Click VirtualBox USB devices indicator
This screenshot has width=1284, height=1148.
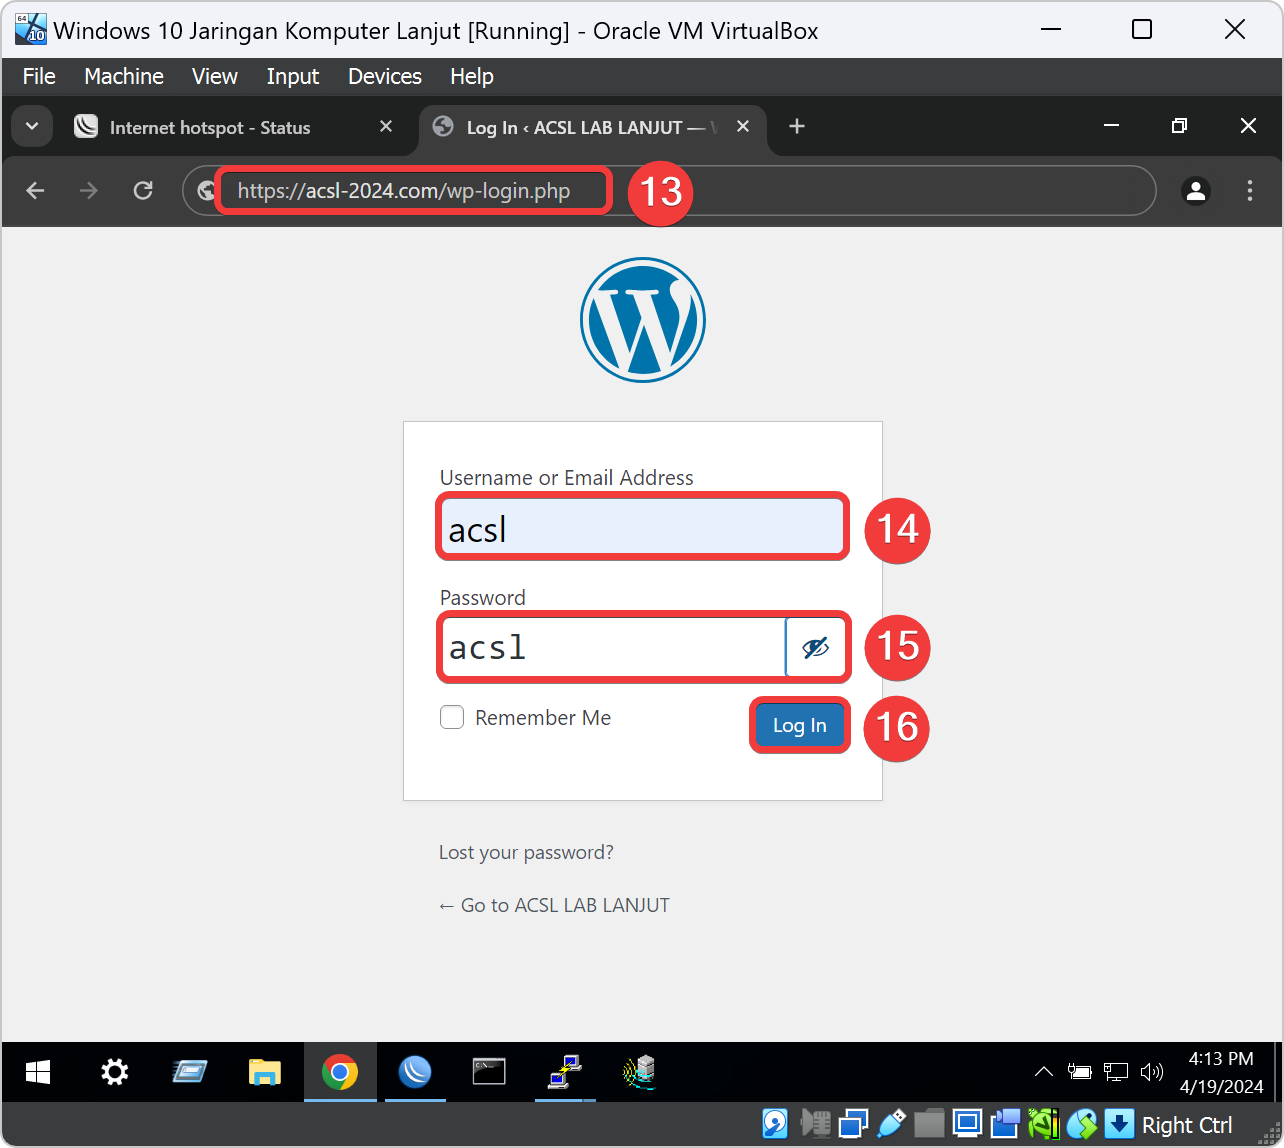point(891,1124)
